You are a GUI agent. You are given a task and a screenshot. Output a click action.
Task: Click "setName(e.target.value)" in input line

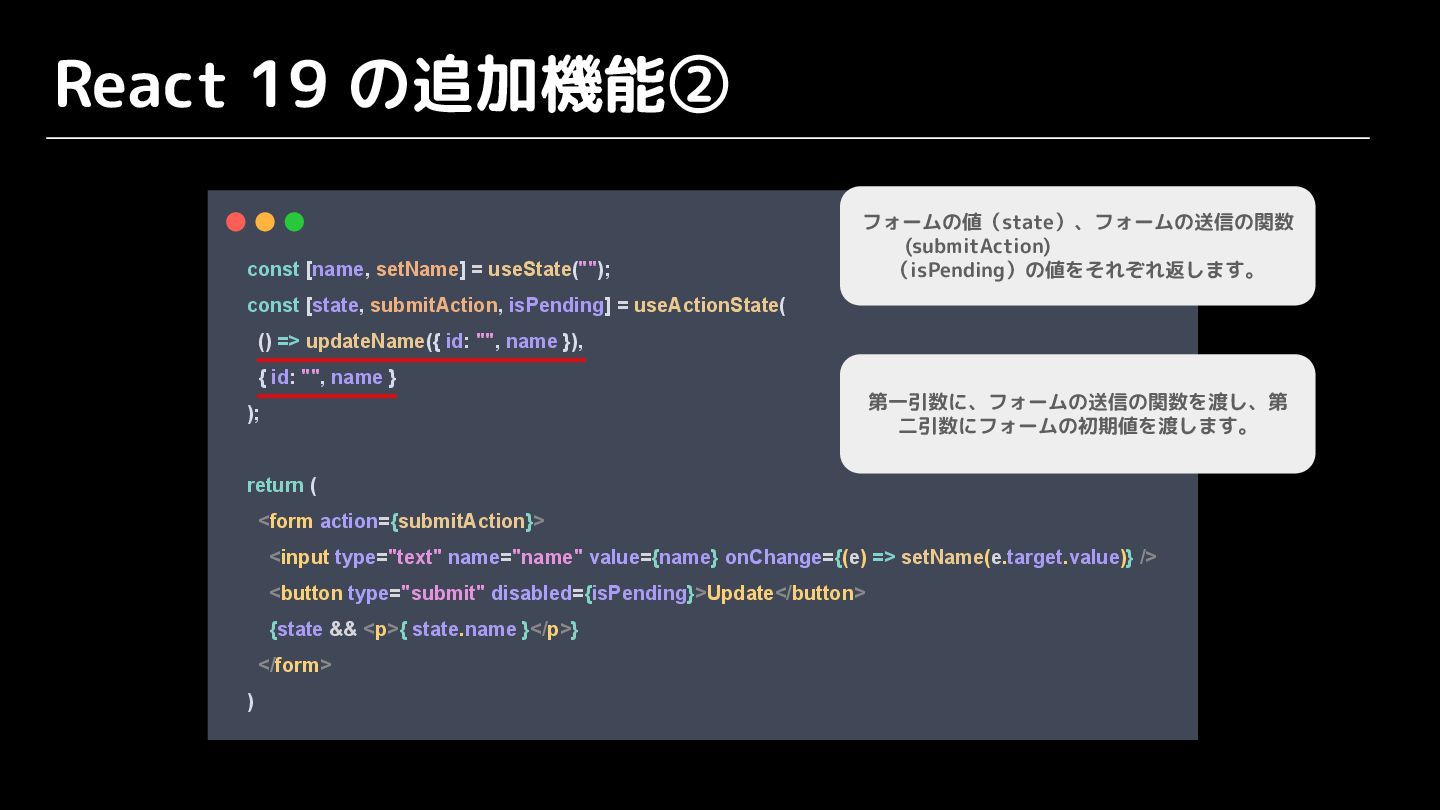tap(1013, 557)
